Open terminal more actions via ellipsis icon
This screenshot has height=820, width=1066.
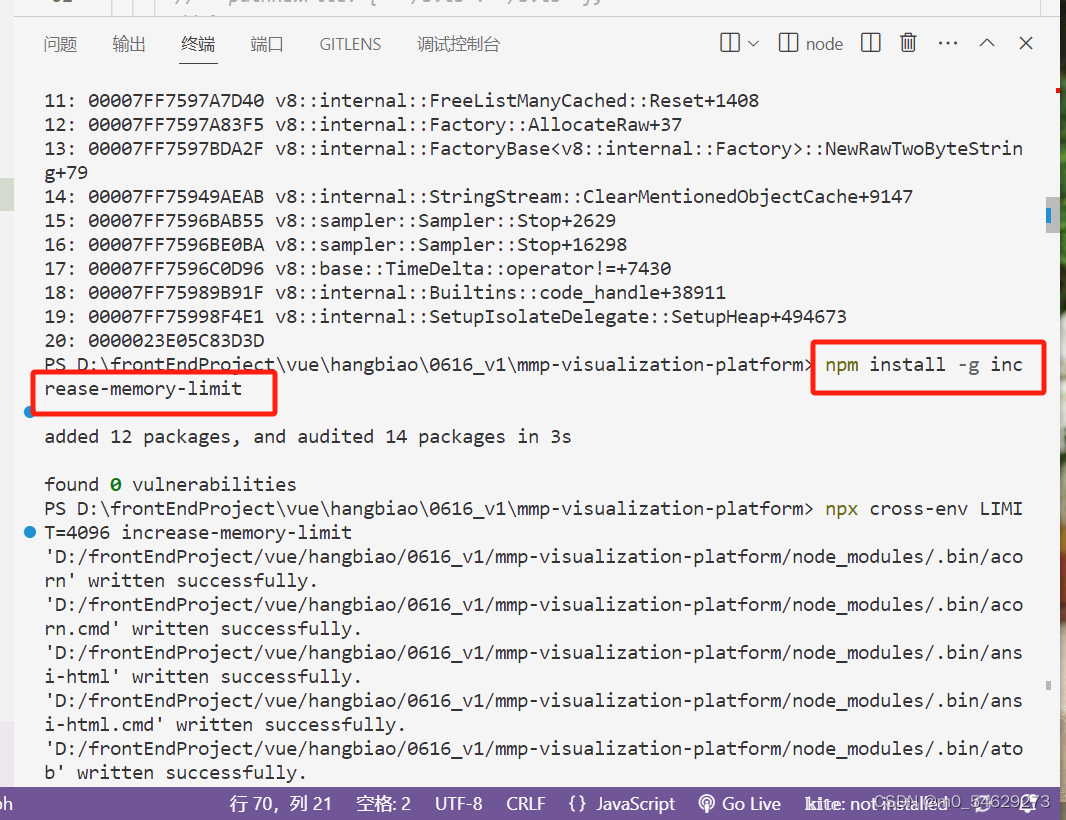click(947, 43)
